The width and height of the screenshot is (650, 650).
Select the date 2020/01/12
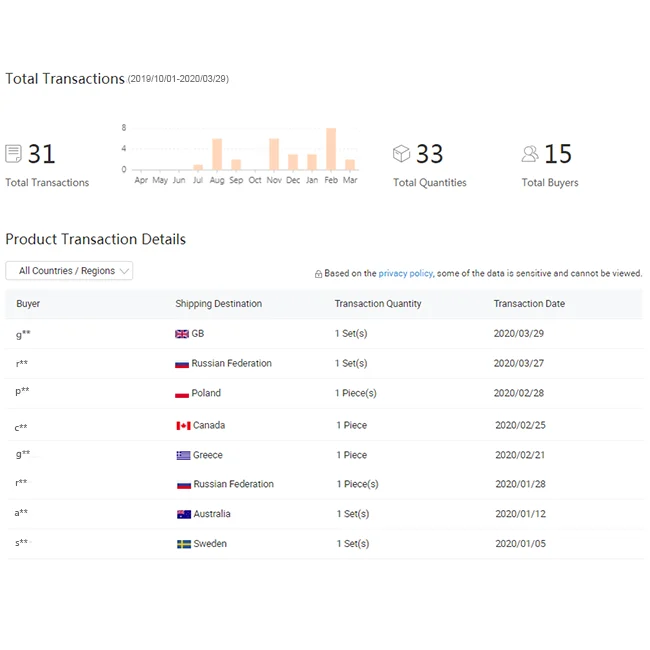coord(520,514)
